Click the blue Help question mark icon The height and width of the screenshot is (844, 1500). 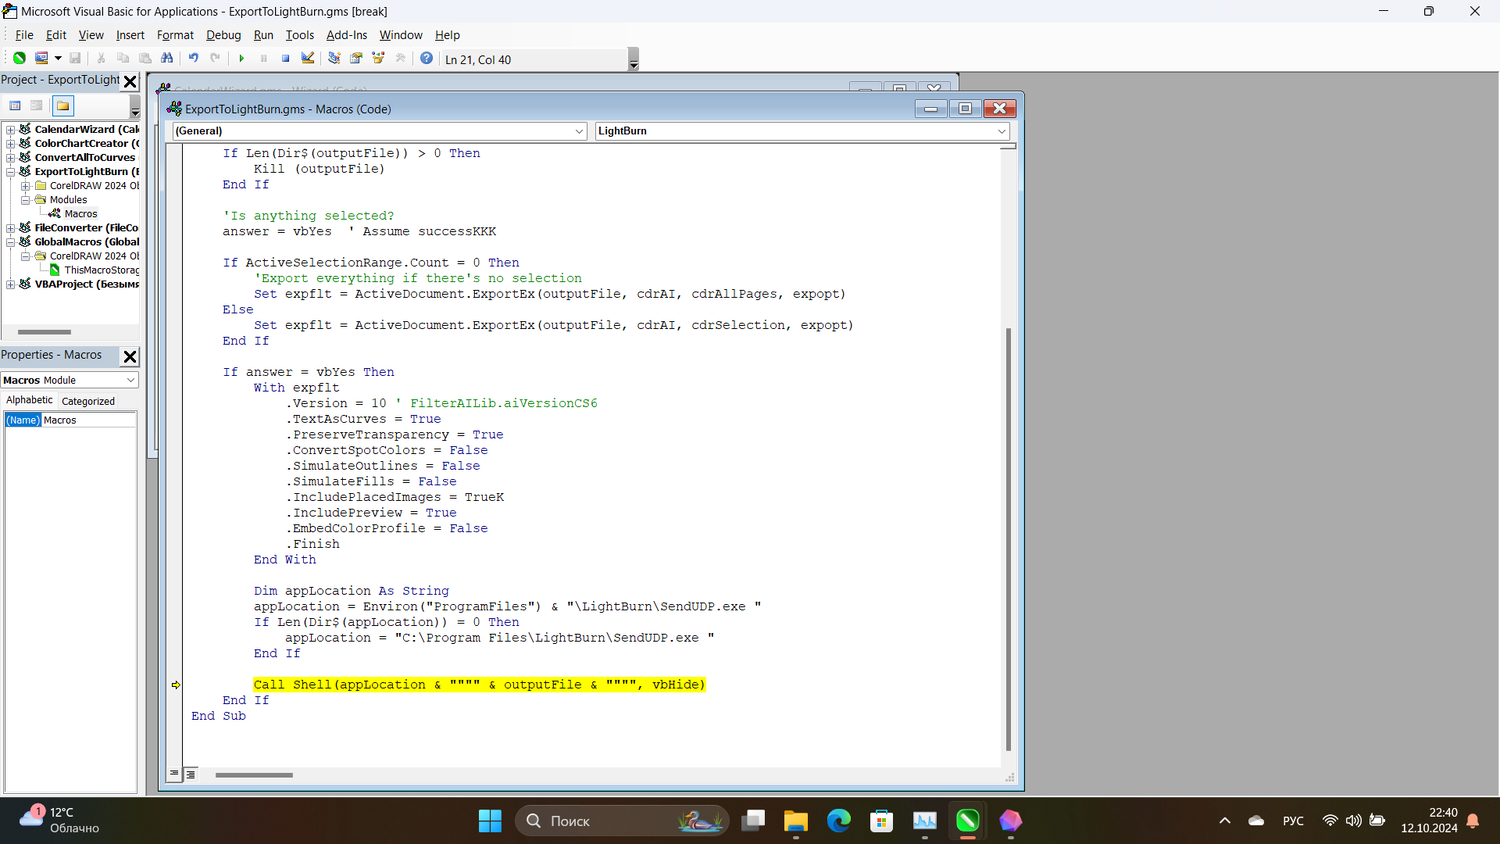pyautogui.click(x=426, y=59)
